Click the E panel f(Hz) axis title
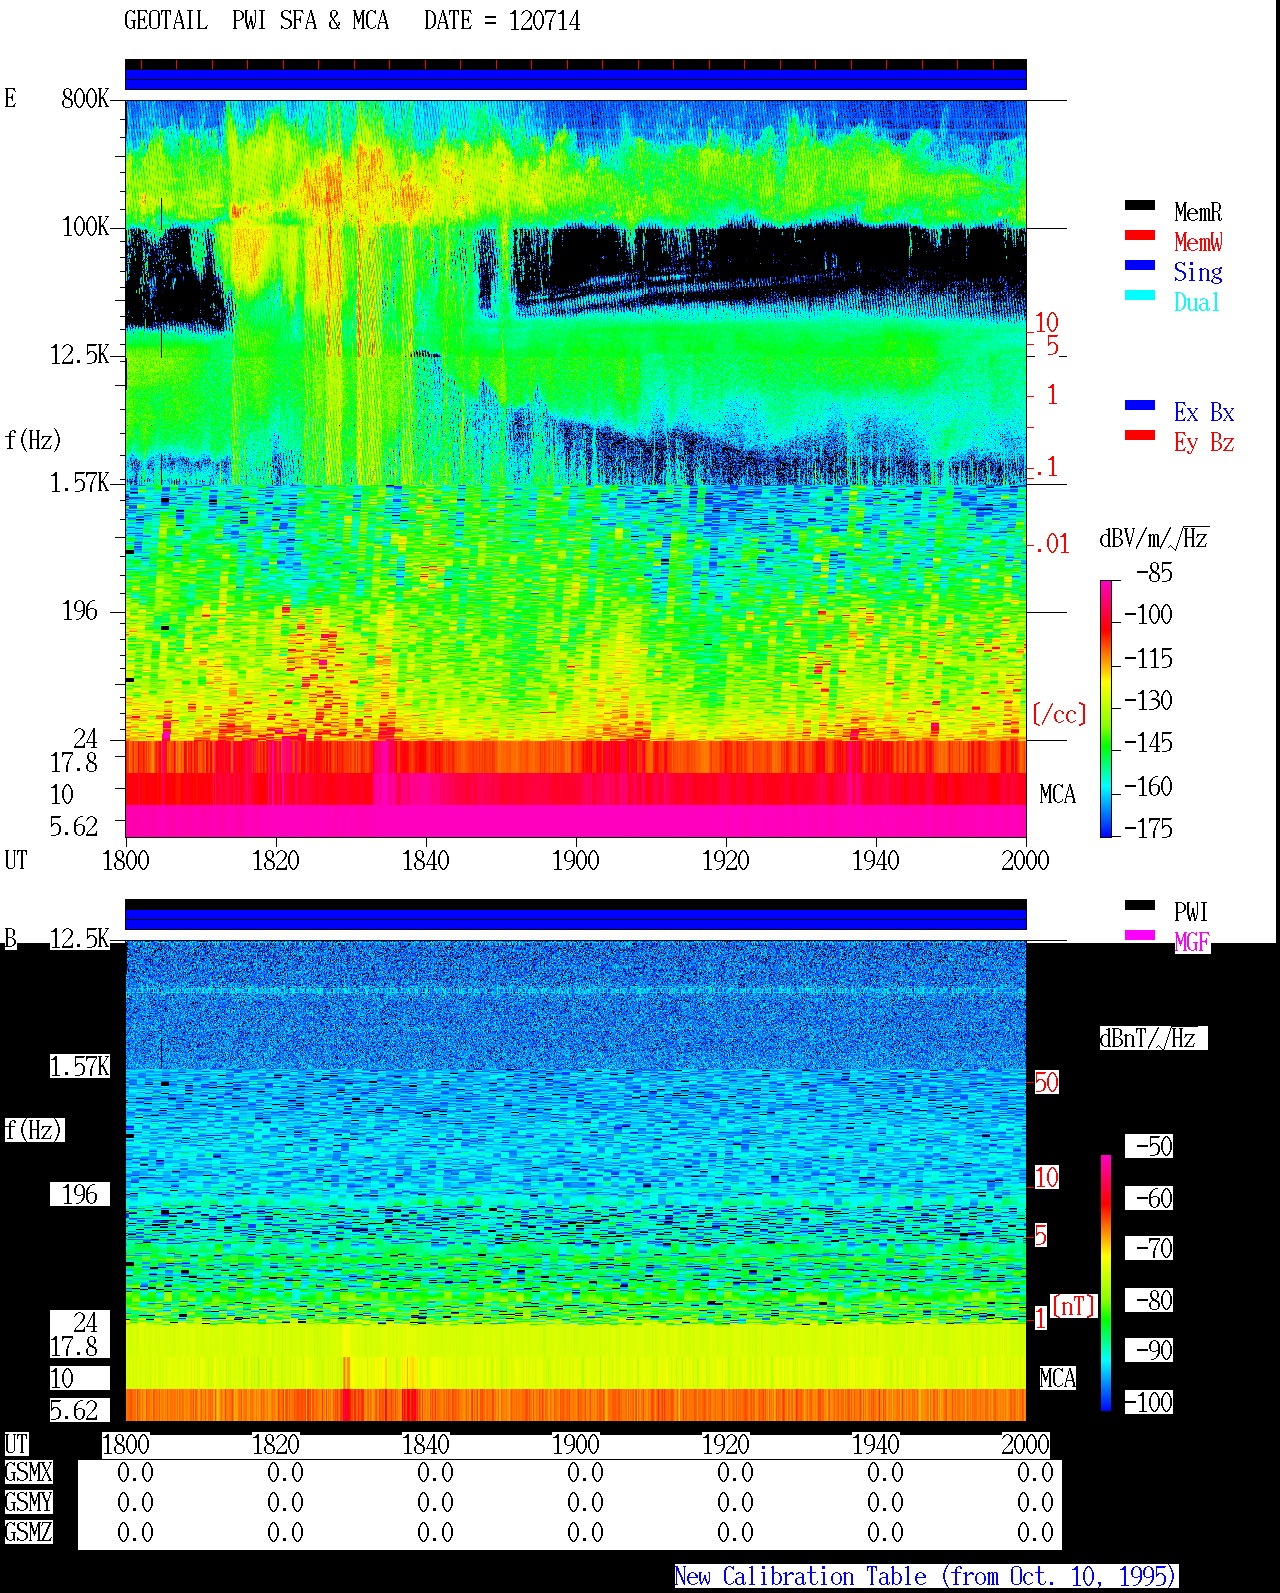This screenshot has height=1593, width=1280. [33, 440]
